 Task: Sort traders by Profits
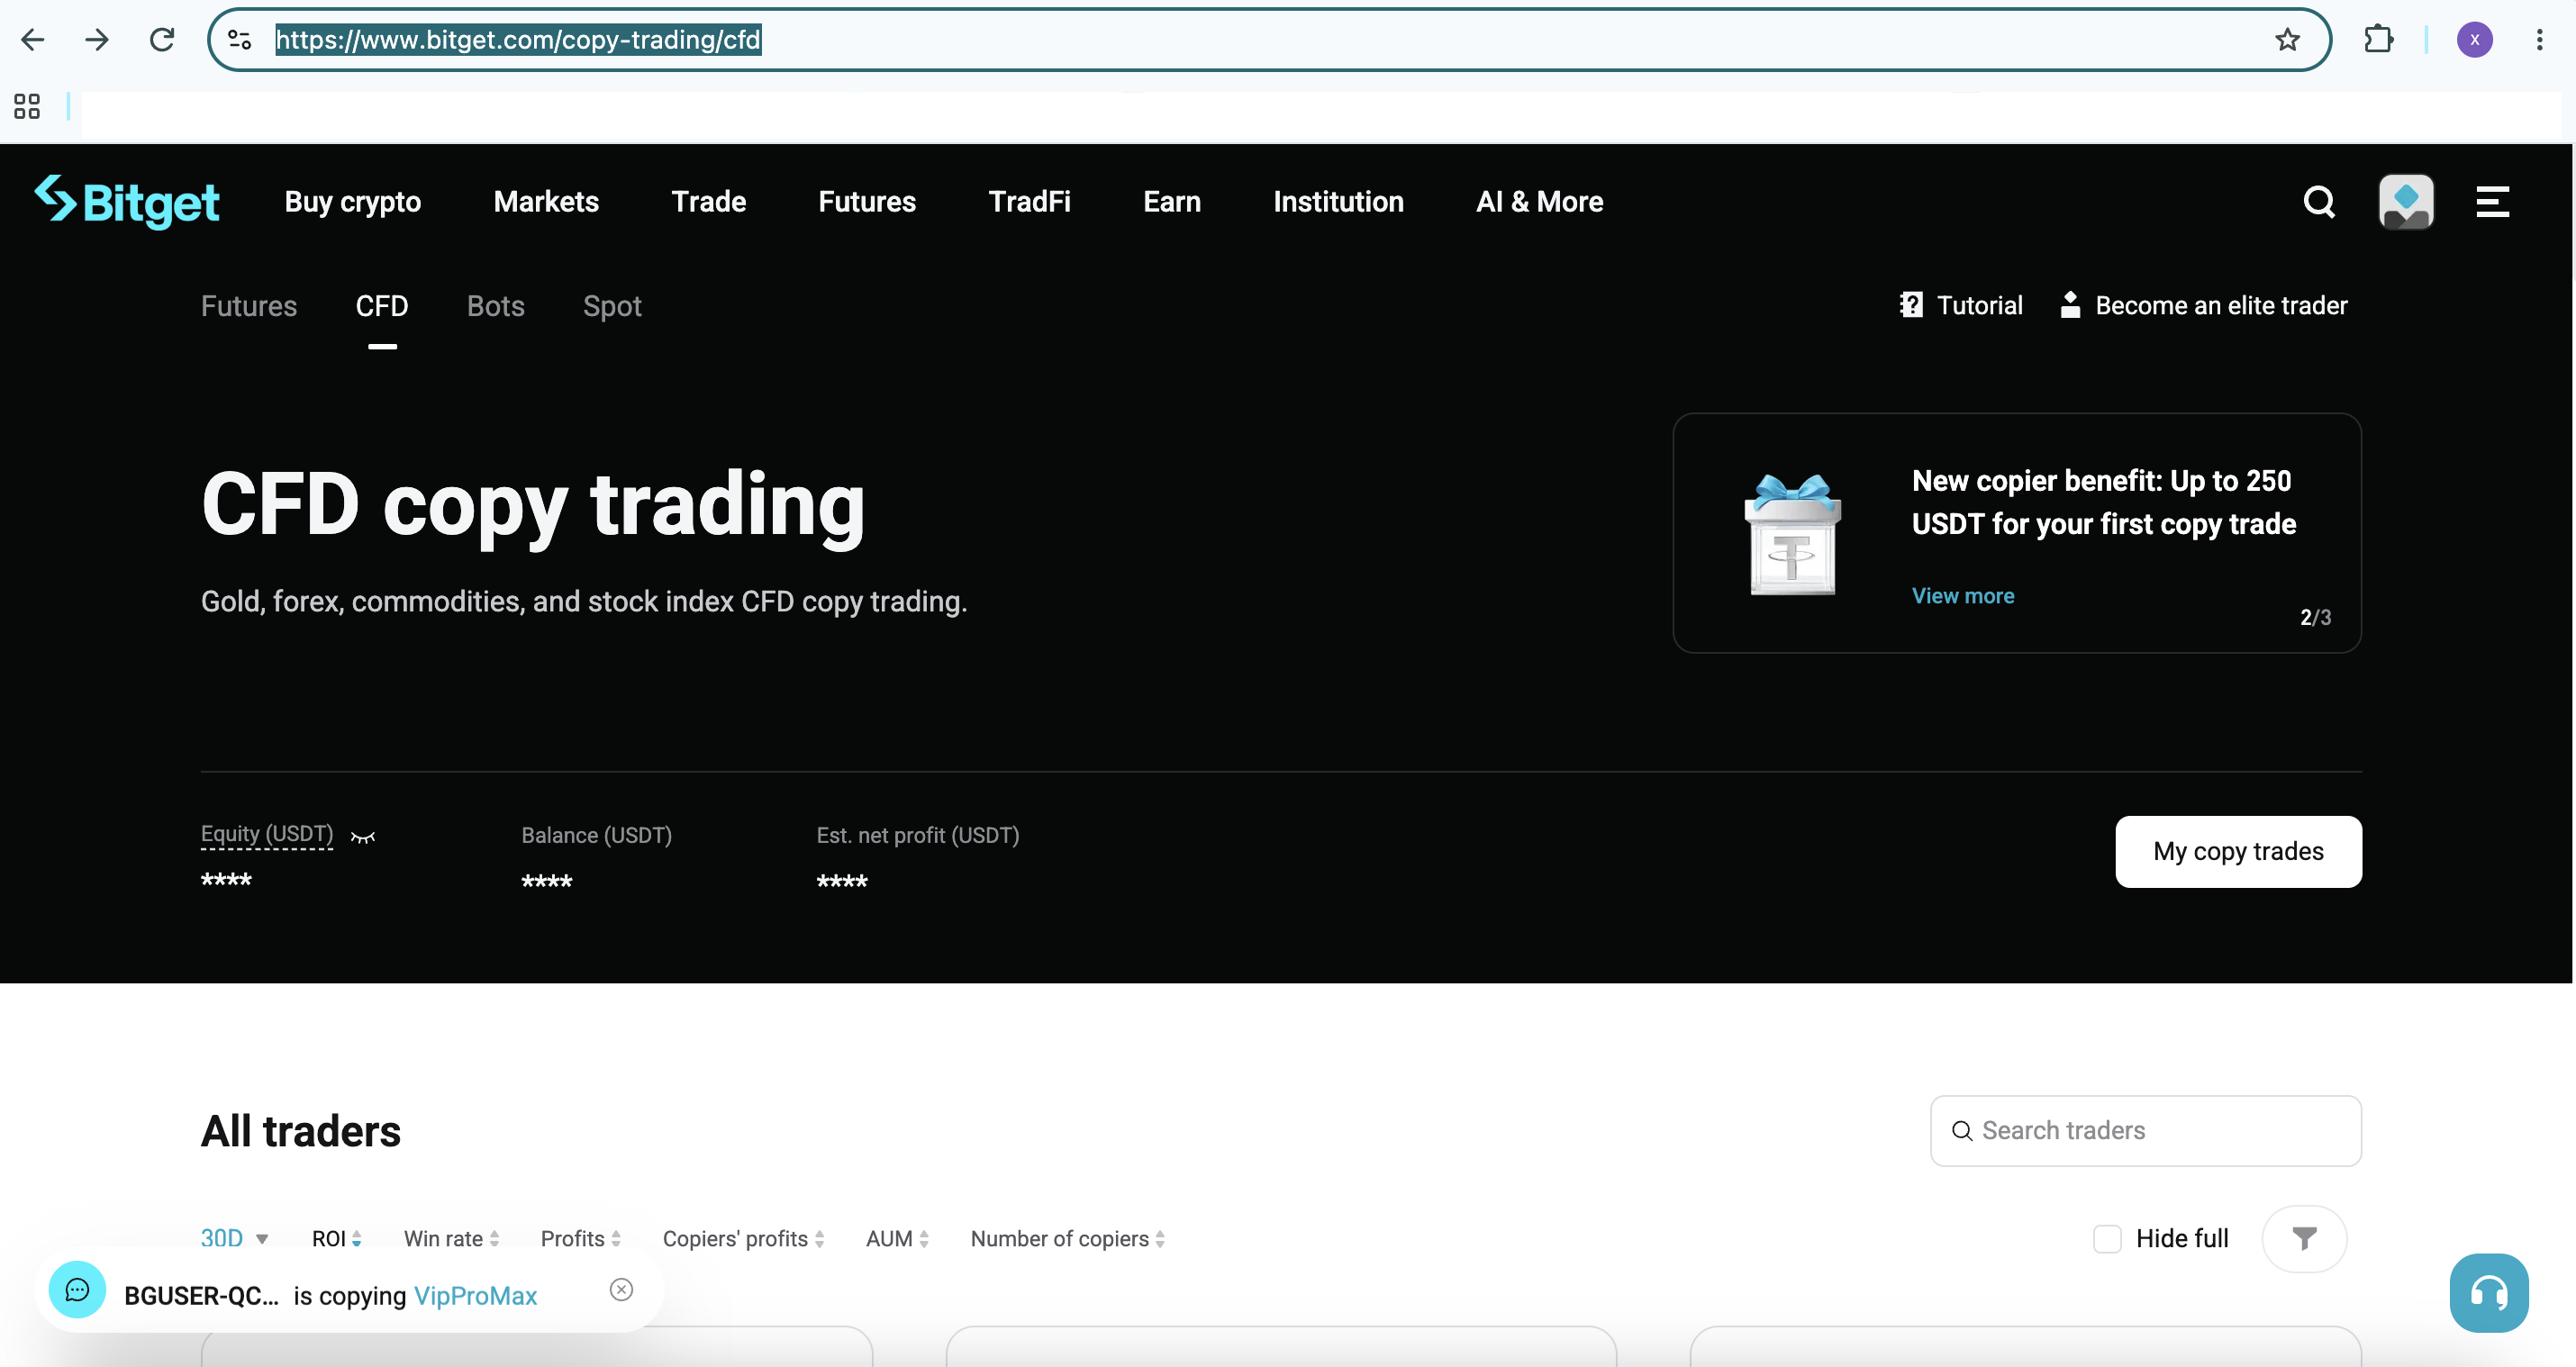(x=581, y=1239)
